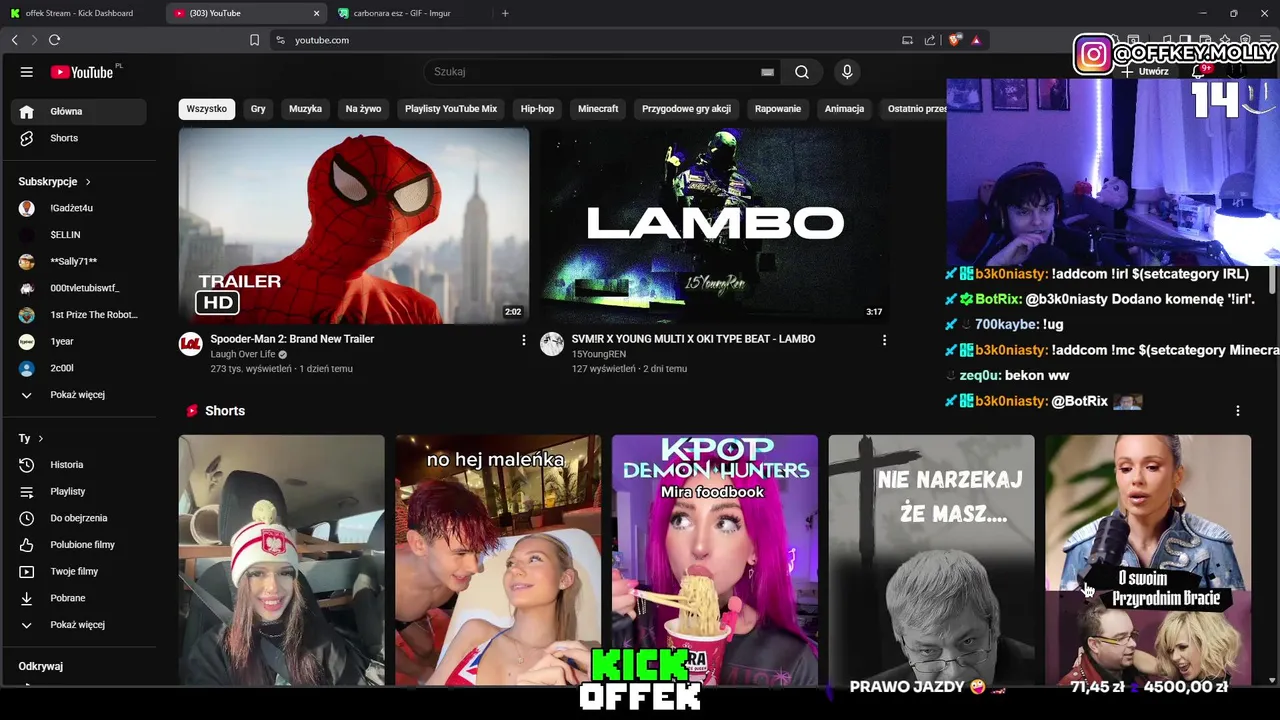Click the youtube.com address bar
The image size is (1280, 720).
click(585, 40)
